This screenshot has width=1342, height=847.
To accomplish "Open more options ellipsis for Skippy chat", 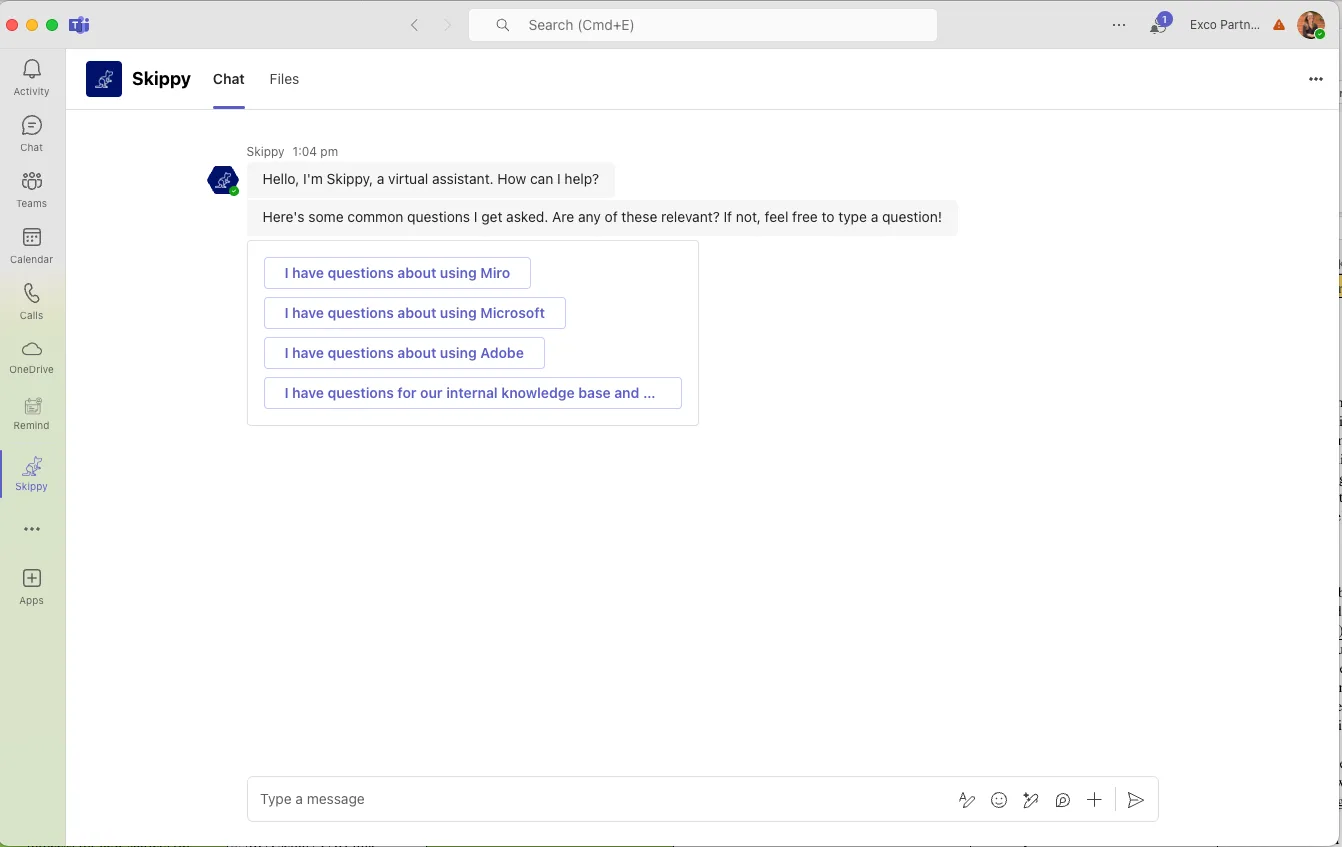I will tap(1316, 79).
